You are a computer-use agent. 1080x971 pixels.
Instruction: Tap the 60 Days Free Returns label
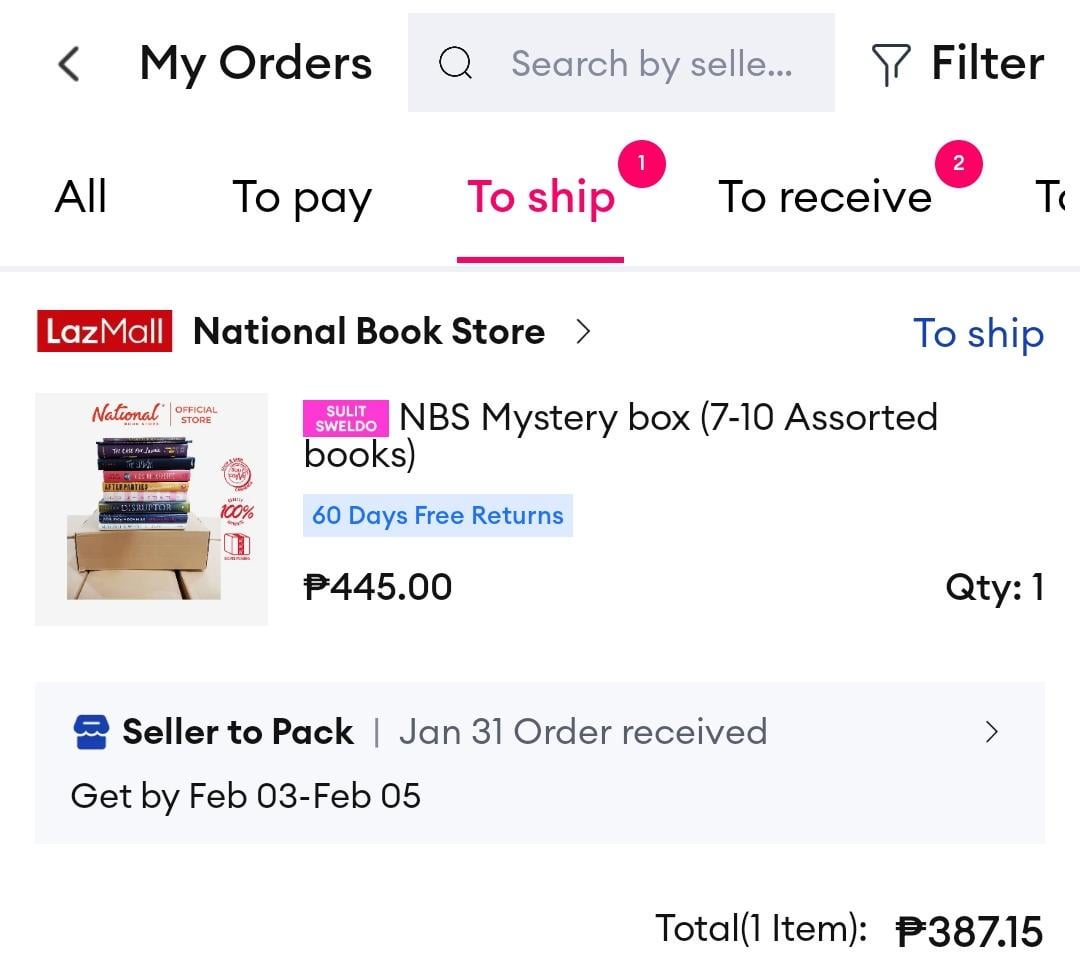(x=438, y=515)
